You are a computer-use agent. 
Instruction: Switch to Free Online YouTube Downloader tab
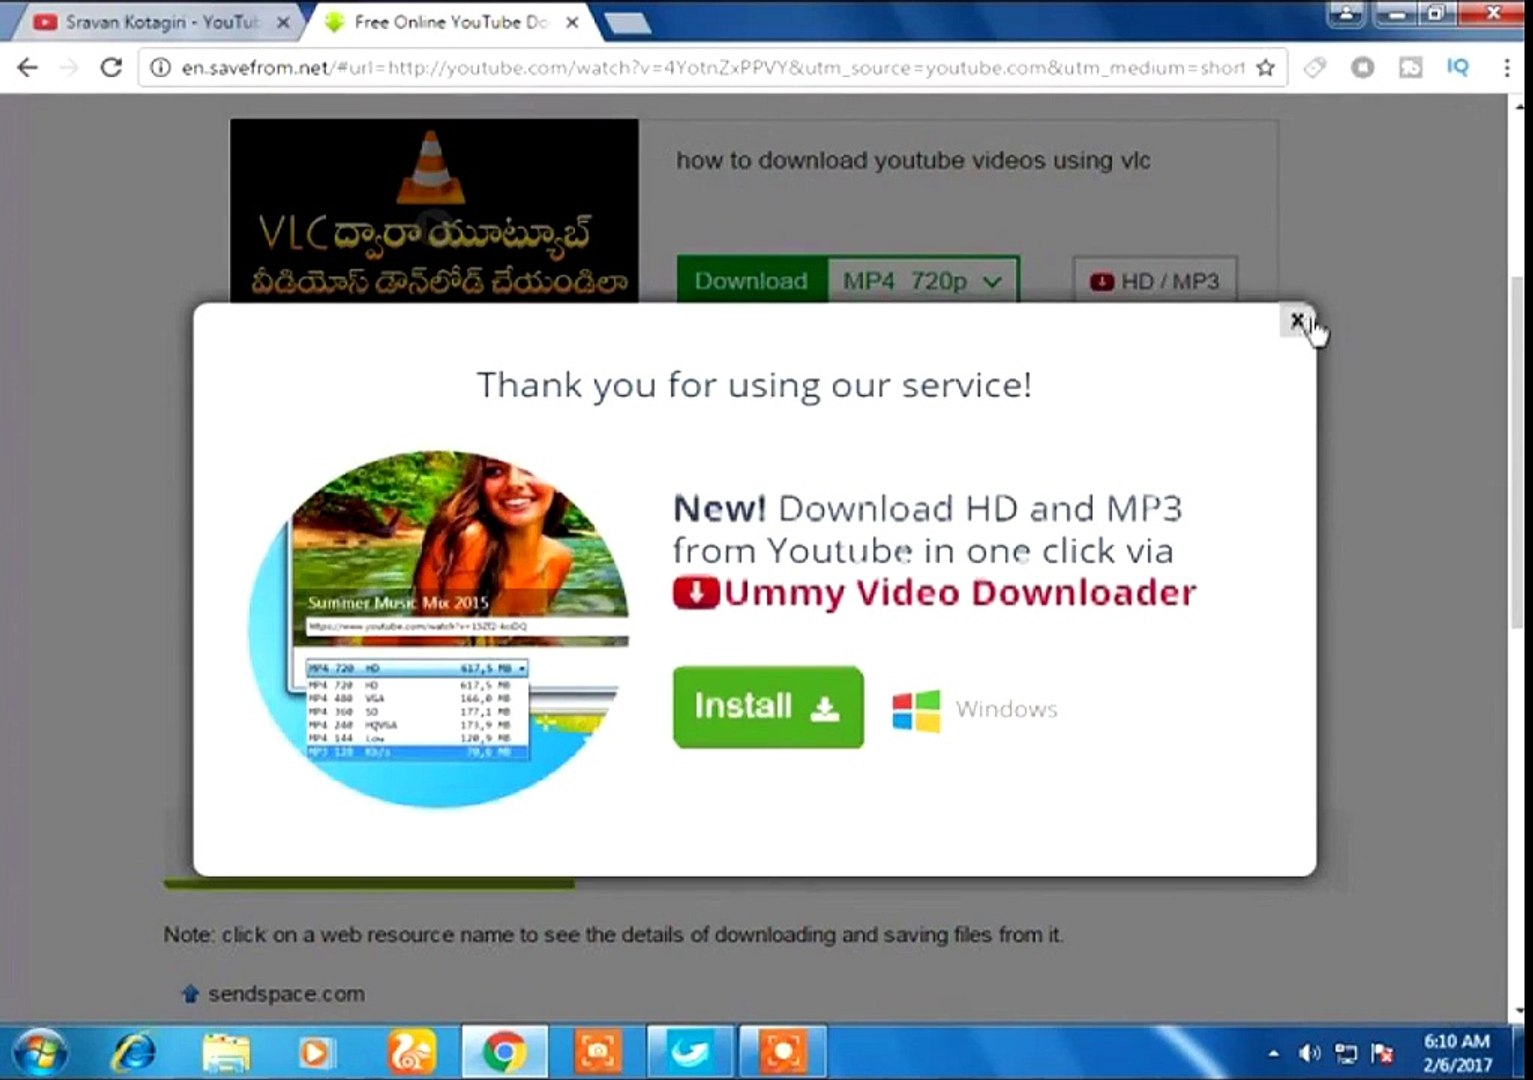point(450,22)
